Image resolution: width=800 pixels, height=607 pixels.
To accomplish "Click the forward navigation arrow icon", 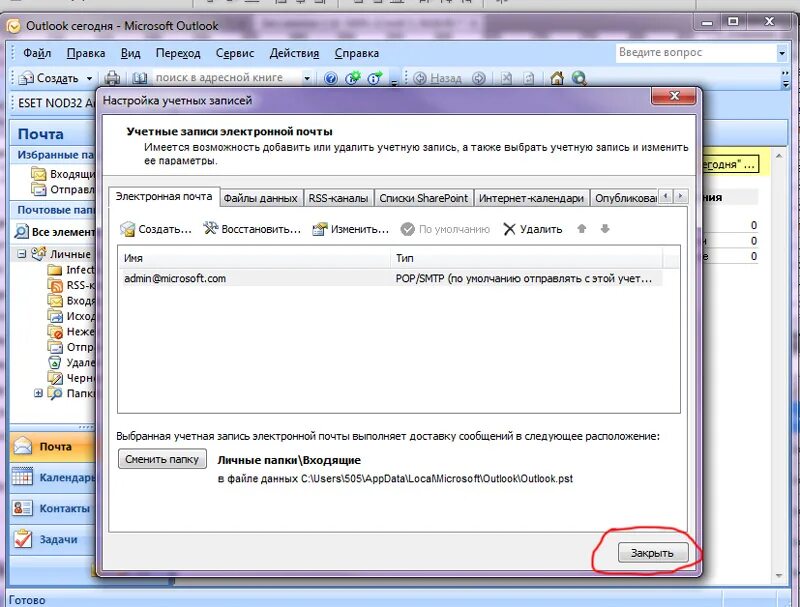I will (479, 79).
